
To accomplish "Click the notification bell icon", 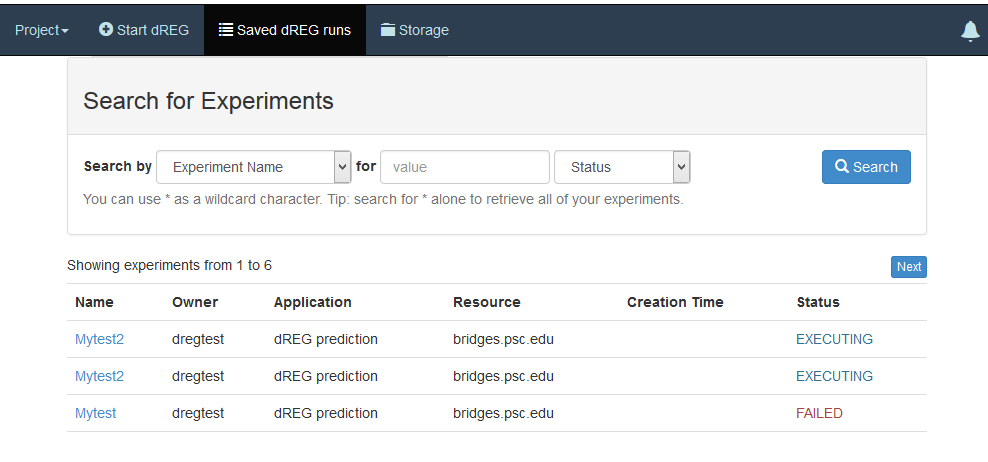I will pos(970,31).
